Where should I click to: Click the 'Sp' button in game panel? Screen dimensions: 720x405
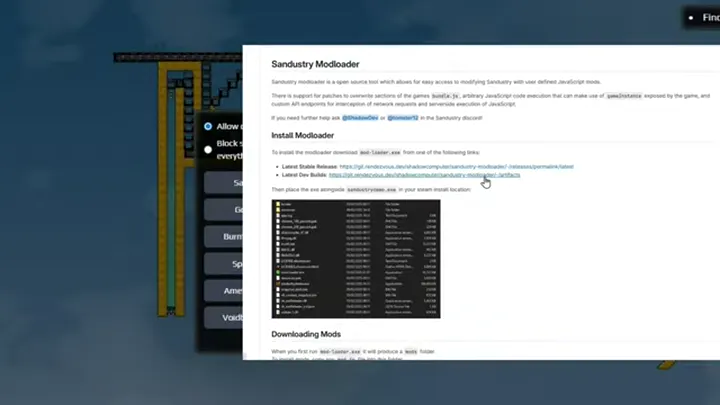[x=224, y=264]
